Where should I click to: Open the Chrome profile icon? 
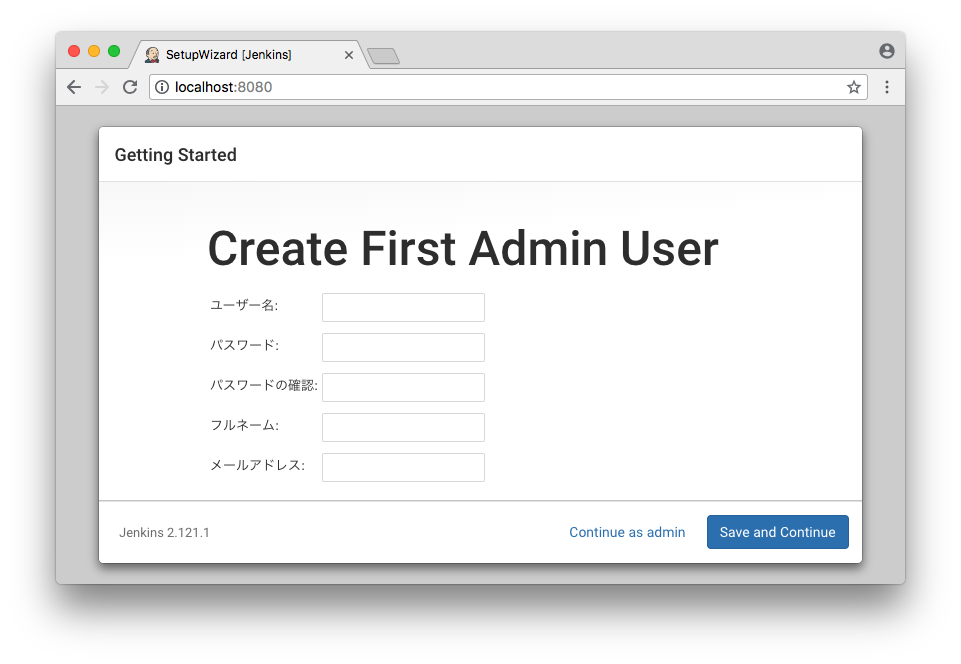tap(886, 51)
